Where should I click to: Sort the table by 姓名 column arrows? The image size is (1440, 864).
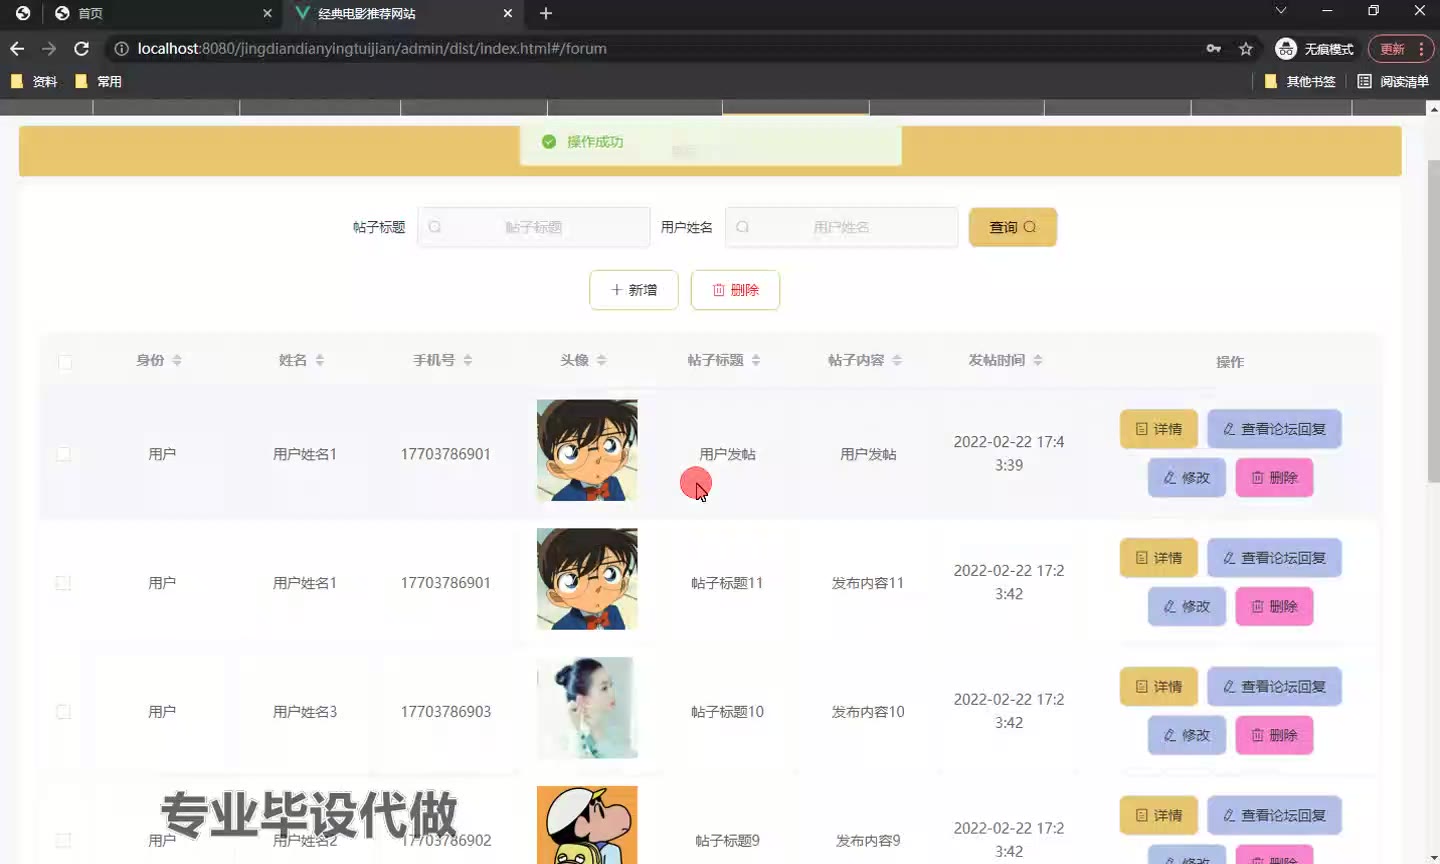(320, 360)
